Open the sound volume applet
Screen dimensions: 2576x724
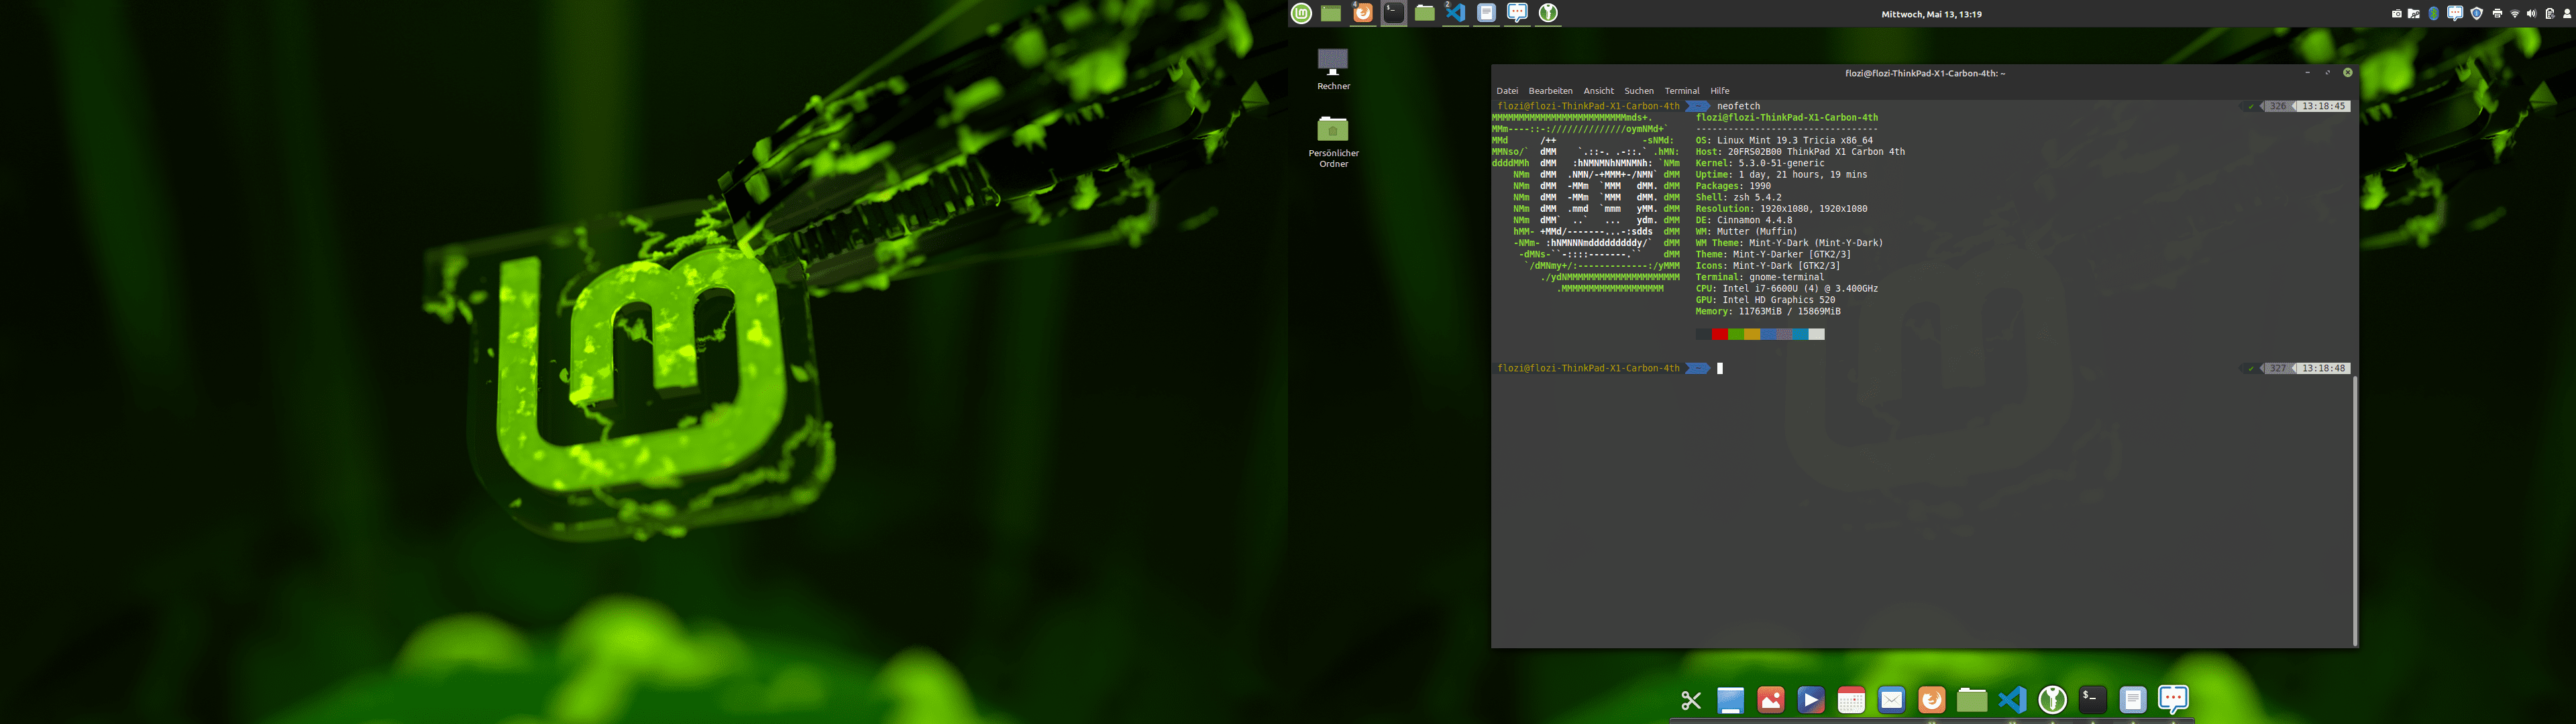tap(2532, 14)
